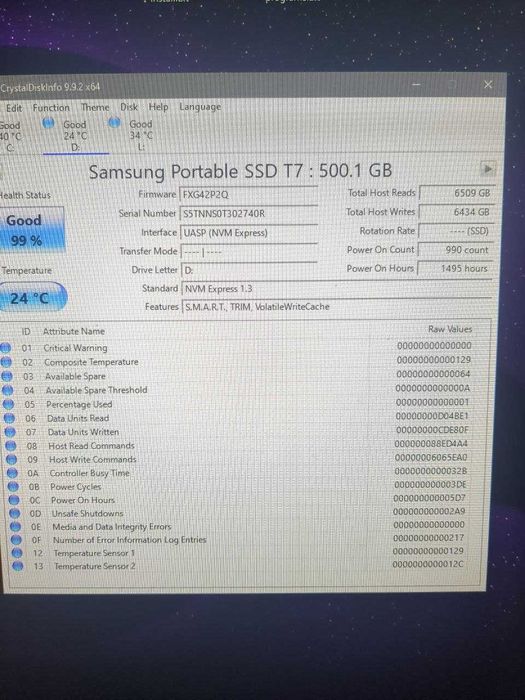This screenshot has width=525, height=700.
Task: Click status icon for Data Units Read row
Action: click(x=9, y=418)
